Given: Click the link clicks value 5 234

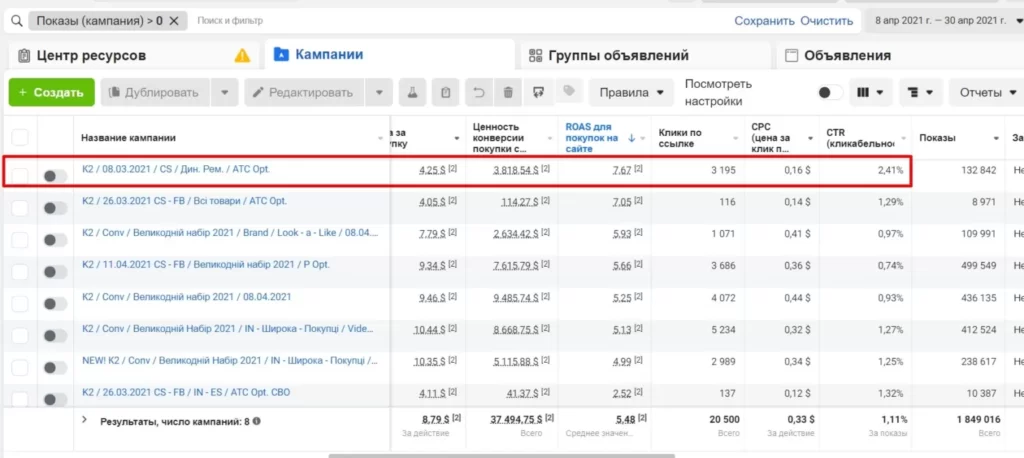Looking at the screenshot, I should point(723,330).
